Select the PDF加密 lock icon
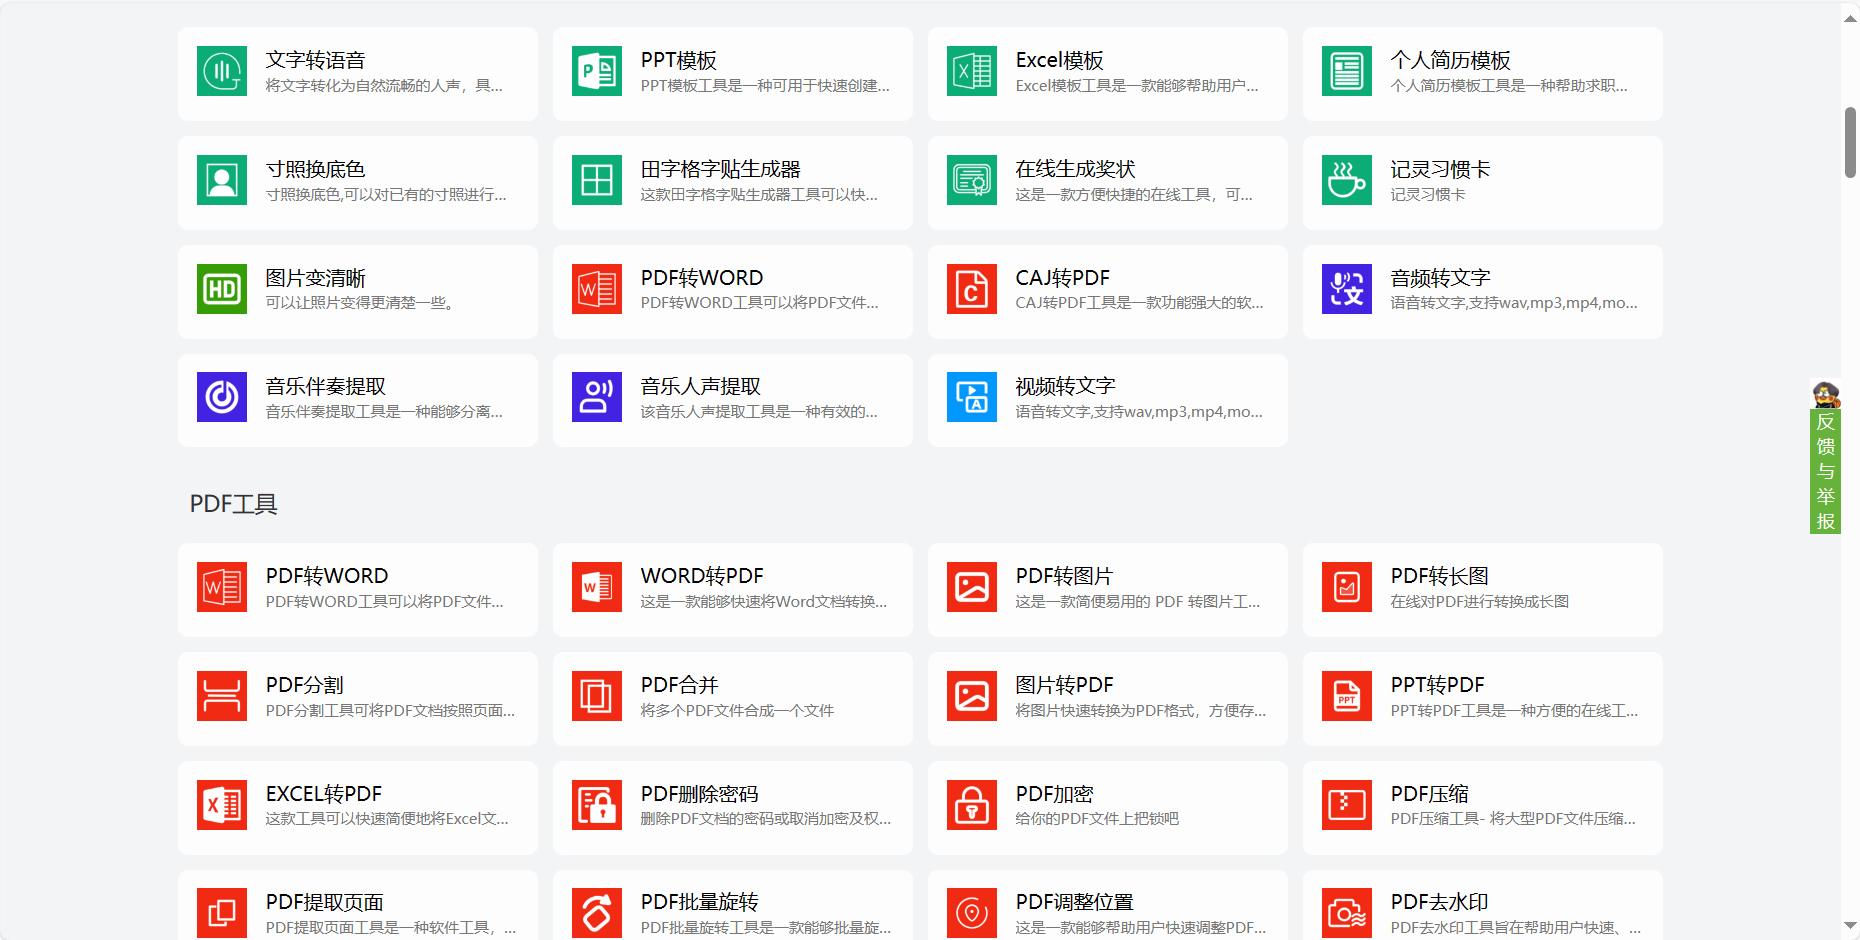The height and width of the screenshot is (940, 1860). [971, 806]
